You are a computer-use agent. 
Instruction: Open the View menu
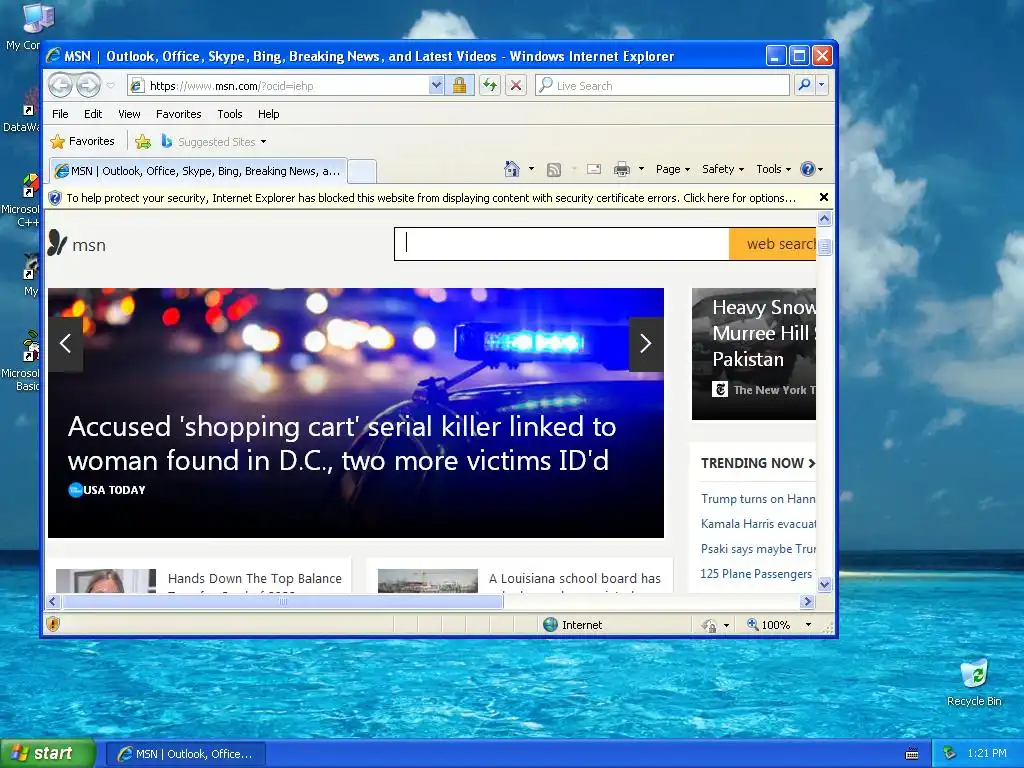129,114
